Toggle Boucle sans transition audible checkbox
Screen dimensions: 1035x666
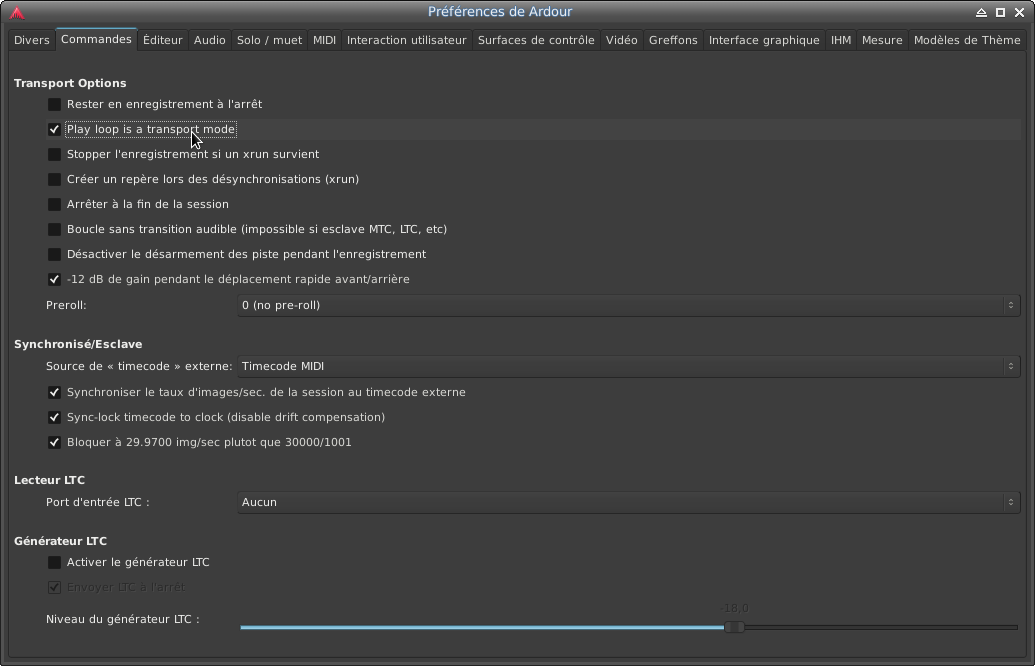[x=54, y=230]
